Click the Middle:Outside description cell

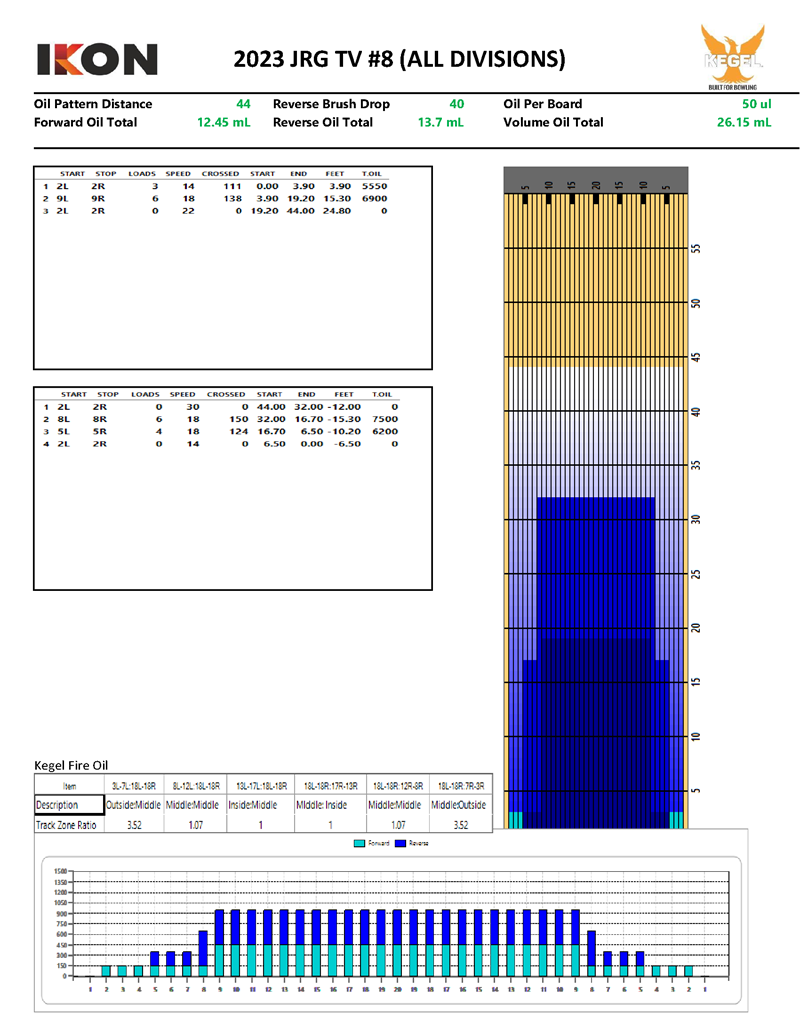pyautogui.click(x=460, y=805)
